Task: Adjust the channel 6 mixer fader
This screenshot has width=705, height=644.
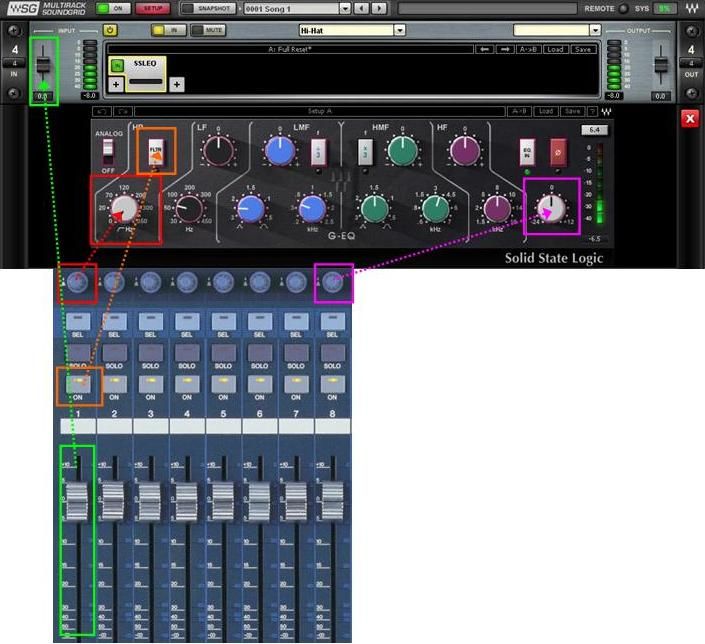Action: [x=260, y=501]
